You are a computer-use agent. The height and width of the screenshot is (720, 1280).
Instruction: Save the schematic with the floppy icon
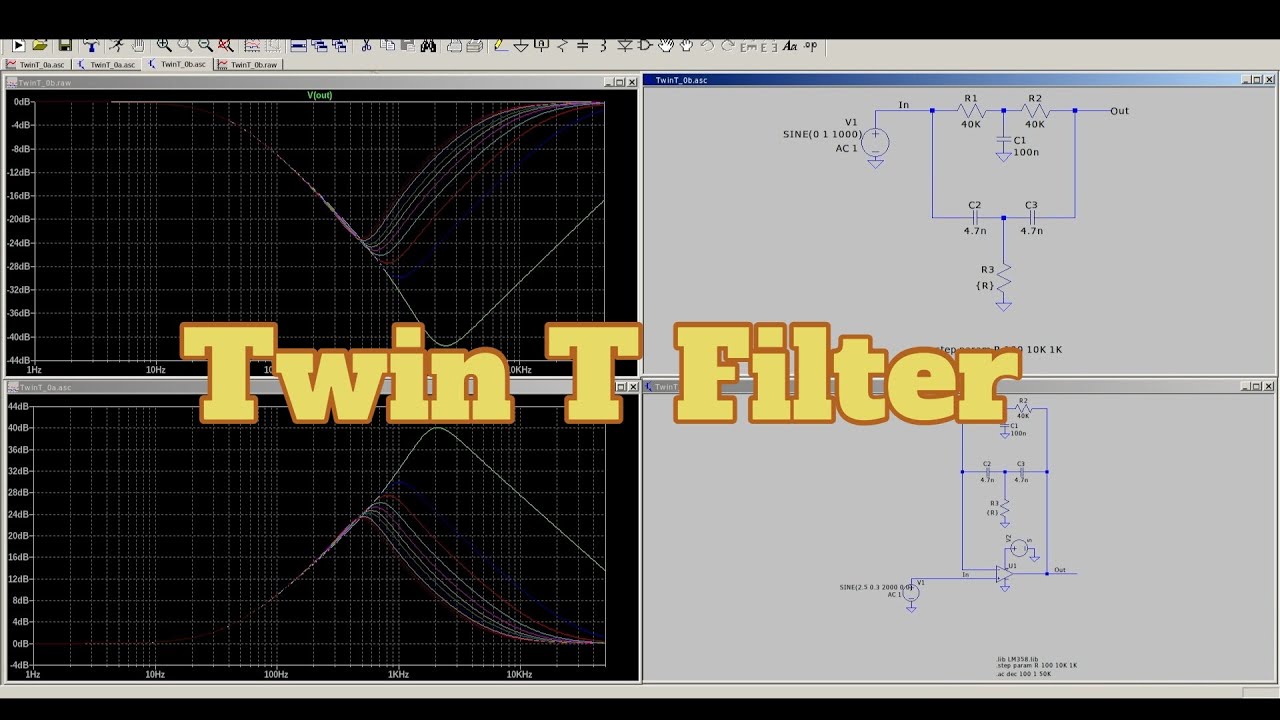(65, 45)
